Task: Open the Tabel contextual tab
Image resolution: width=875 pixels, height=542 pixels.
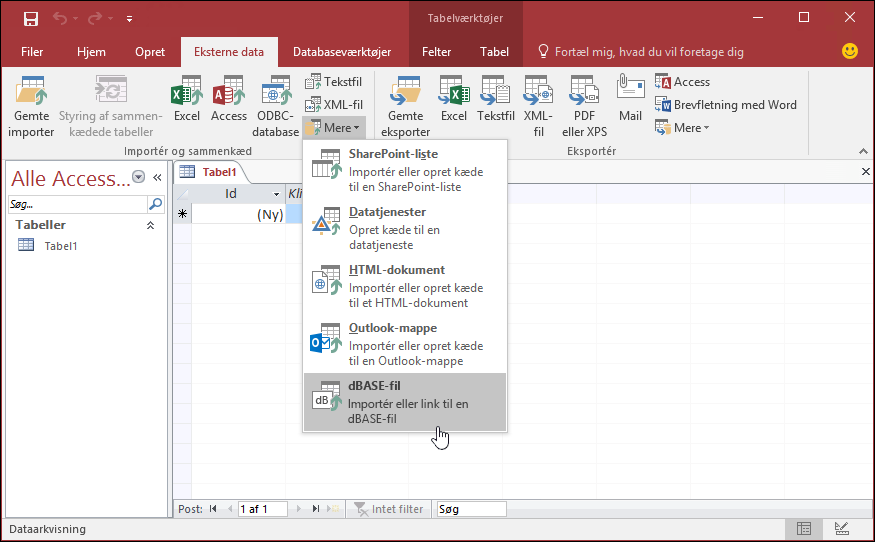Action: coord(494,52)
